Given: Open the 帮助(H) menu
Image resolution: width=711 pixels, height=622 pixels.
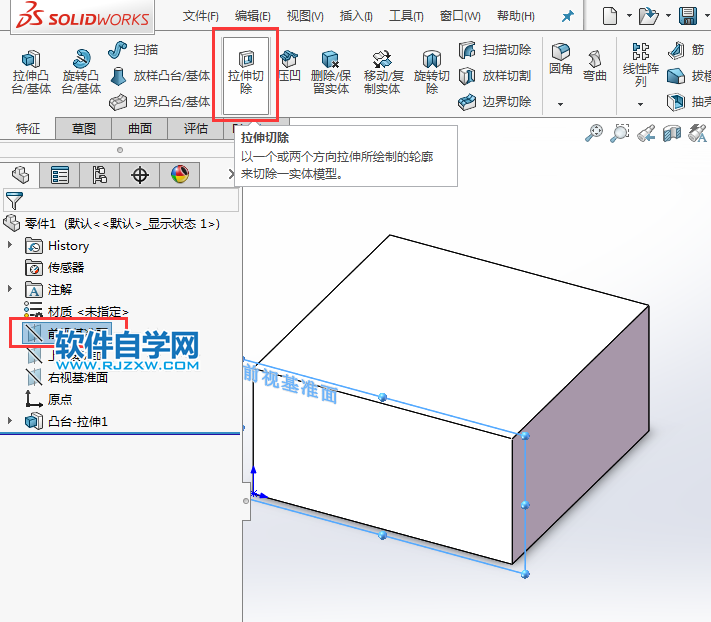Looking at the screenshot, I should click(516, 16).
